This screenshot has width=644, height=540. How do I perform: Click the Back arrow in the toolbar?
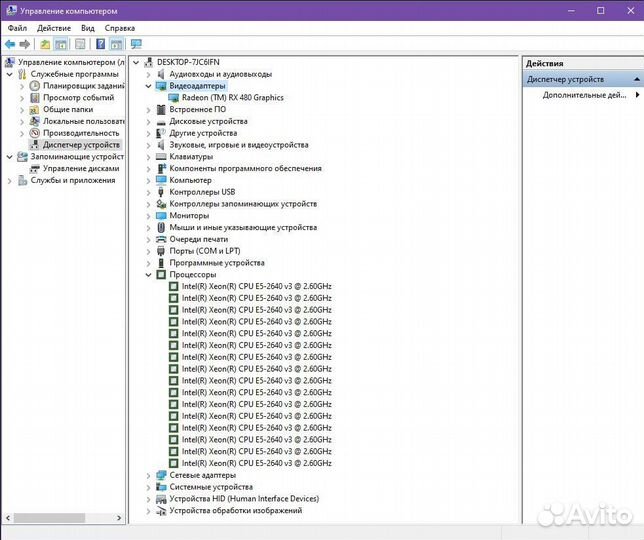click(10, 44)
